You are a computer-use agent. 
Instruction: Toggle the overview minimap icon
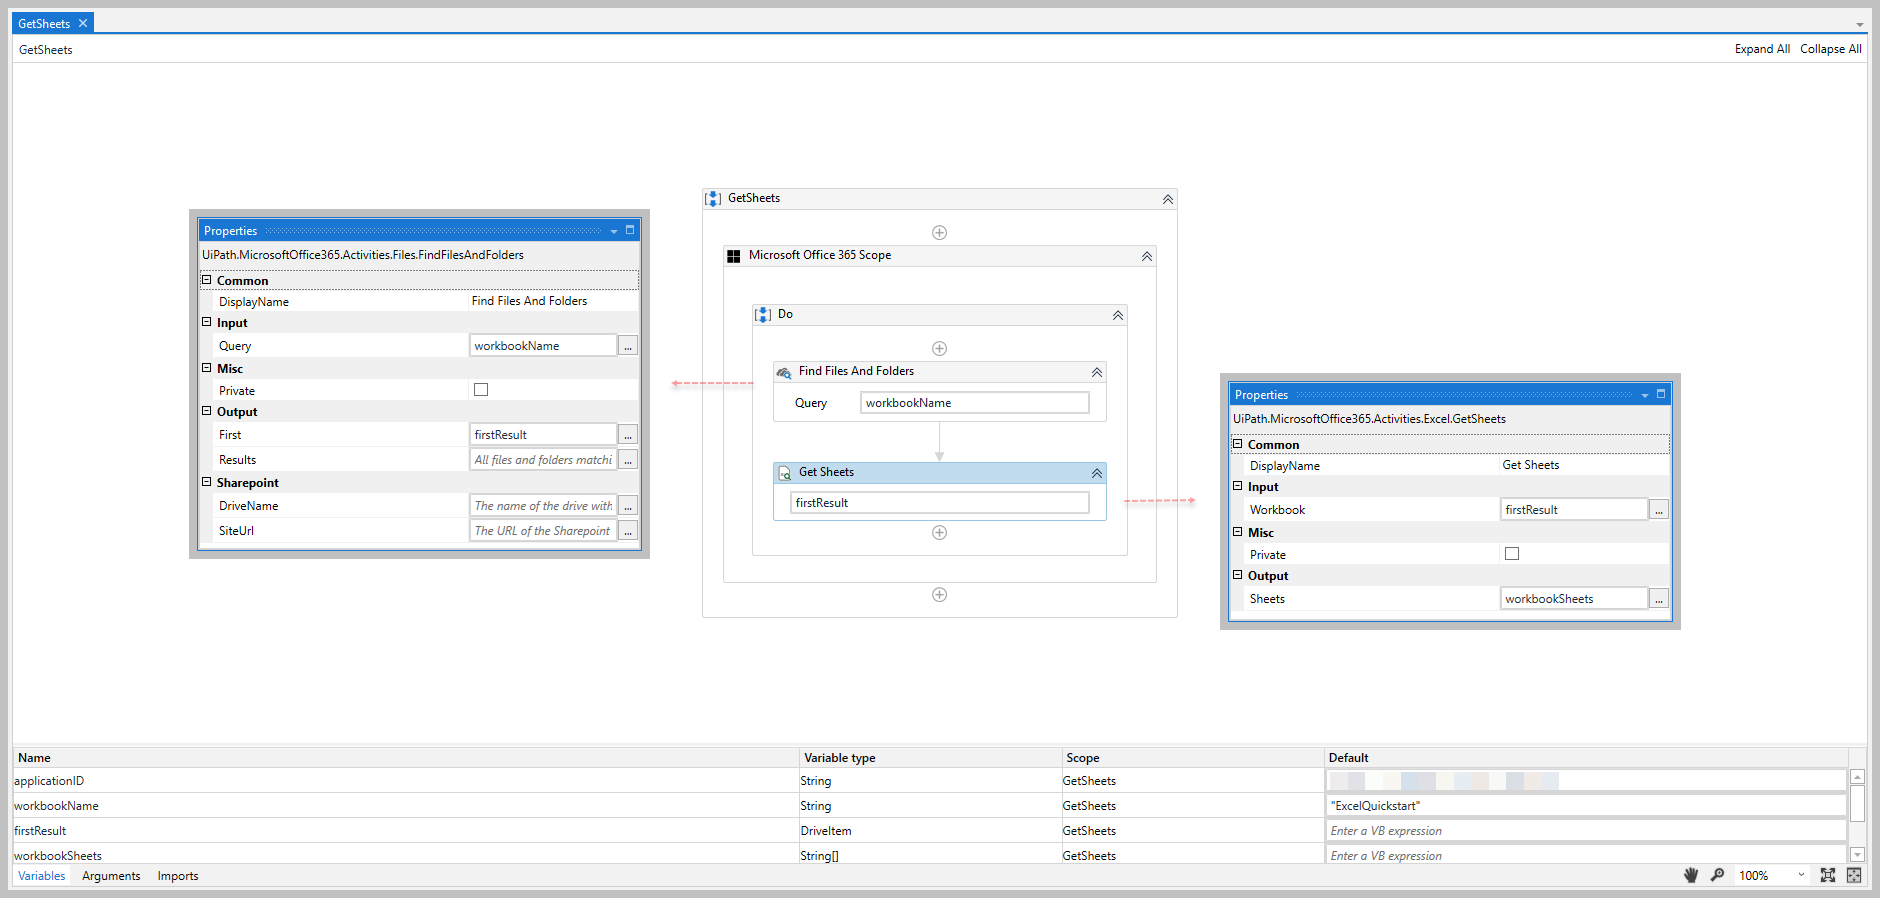(x=1854, y=875)
